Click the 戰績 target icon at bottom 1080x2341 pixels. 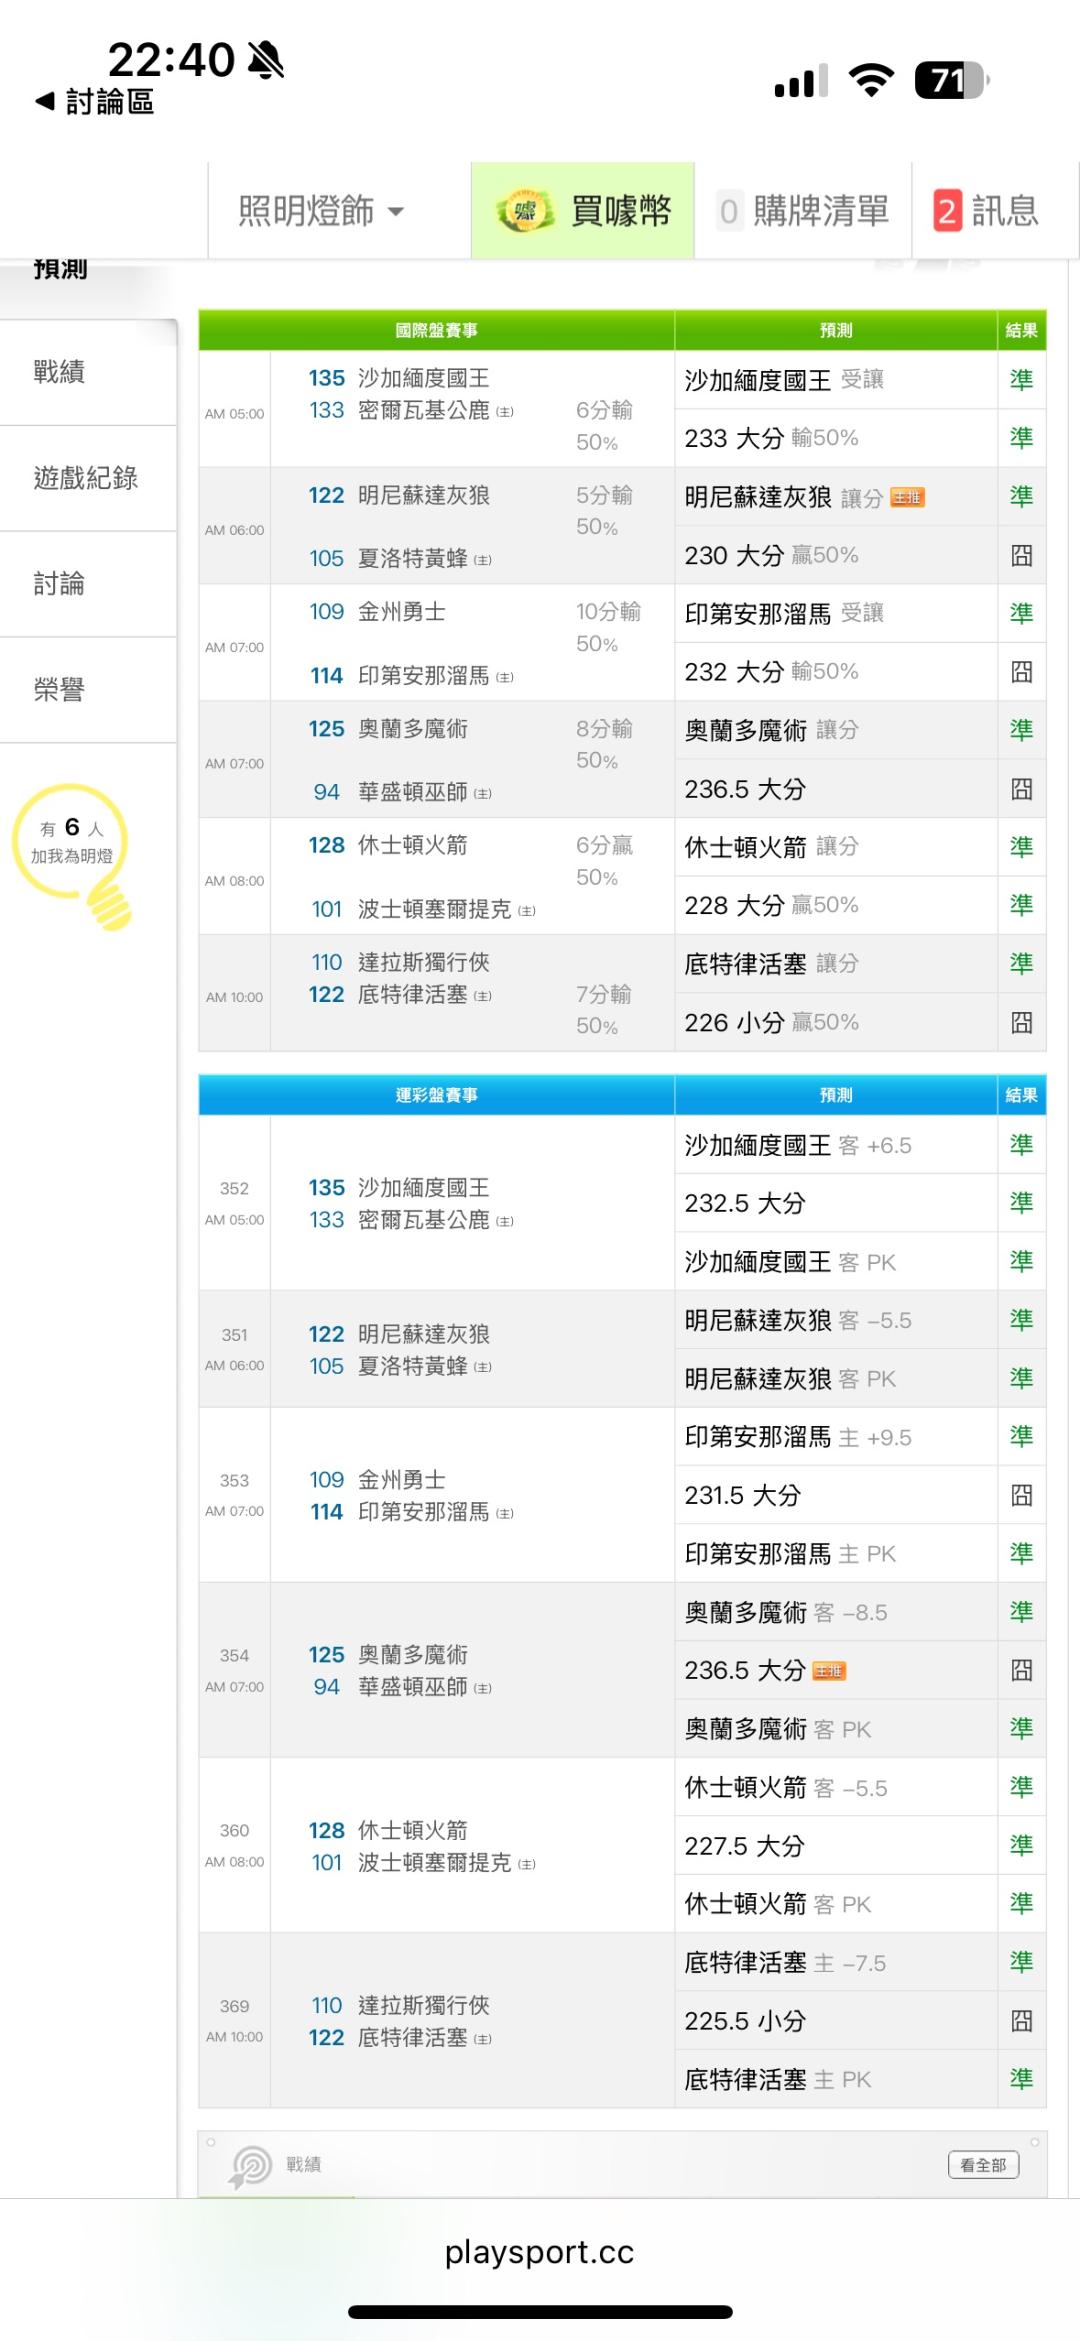(x=251, y=2165)
